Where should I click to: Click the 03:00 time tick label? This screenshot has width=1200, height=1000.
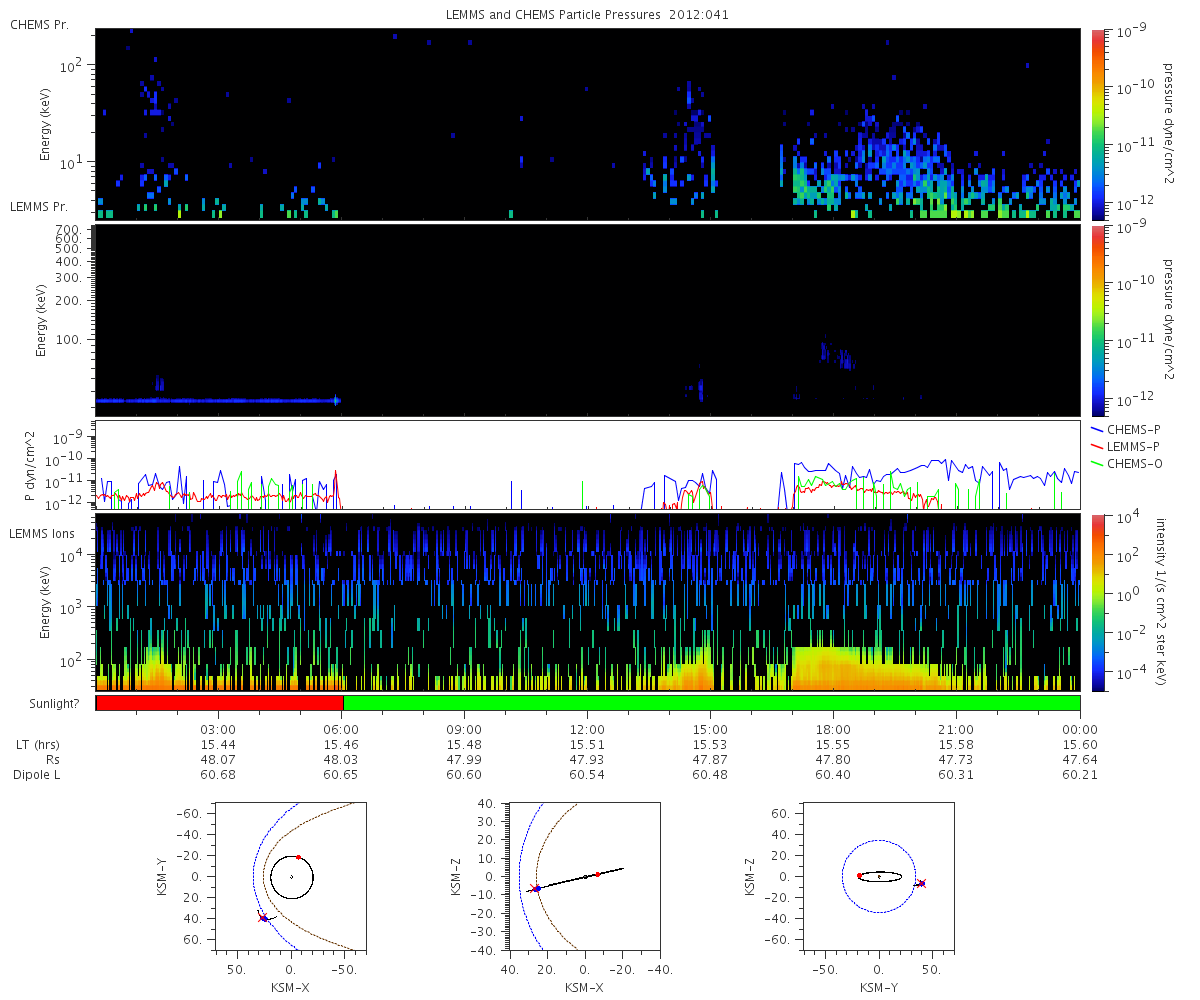point(218,730)
